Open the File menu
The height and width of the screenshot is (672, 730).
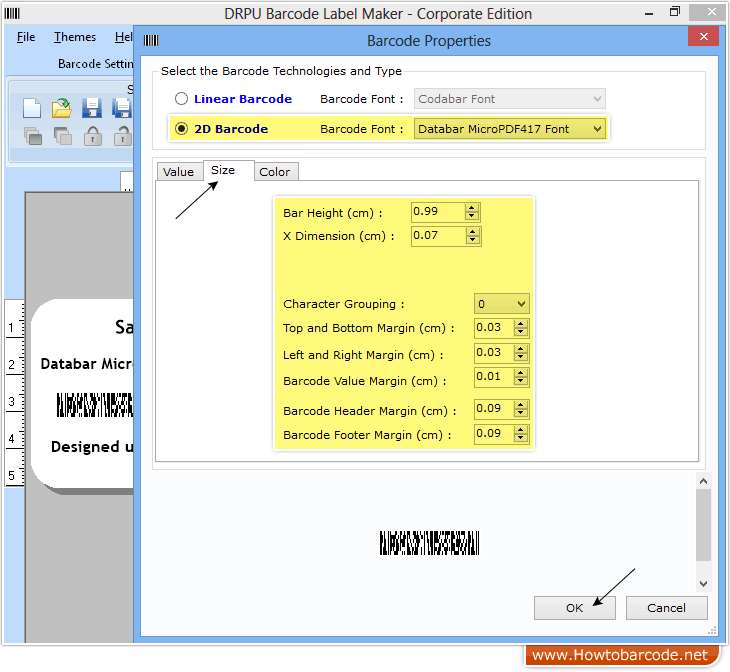(26, 37)
